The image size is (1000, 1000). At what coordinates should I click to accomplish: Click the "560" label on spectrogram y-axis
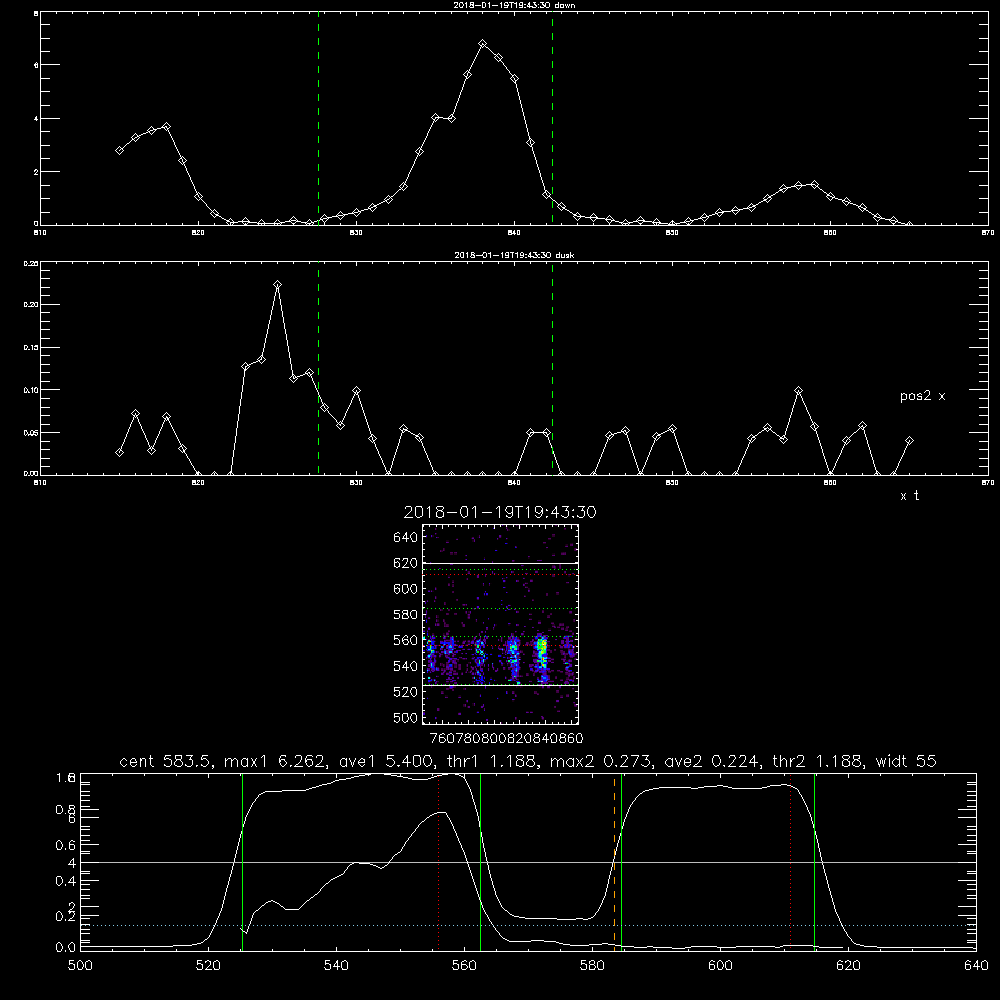coord(406,640)
